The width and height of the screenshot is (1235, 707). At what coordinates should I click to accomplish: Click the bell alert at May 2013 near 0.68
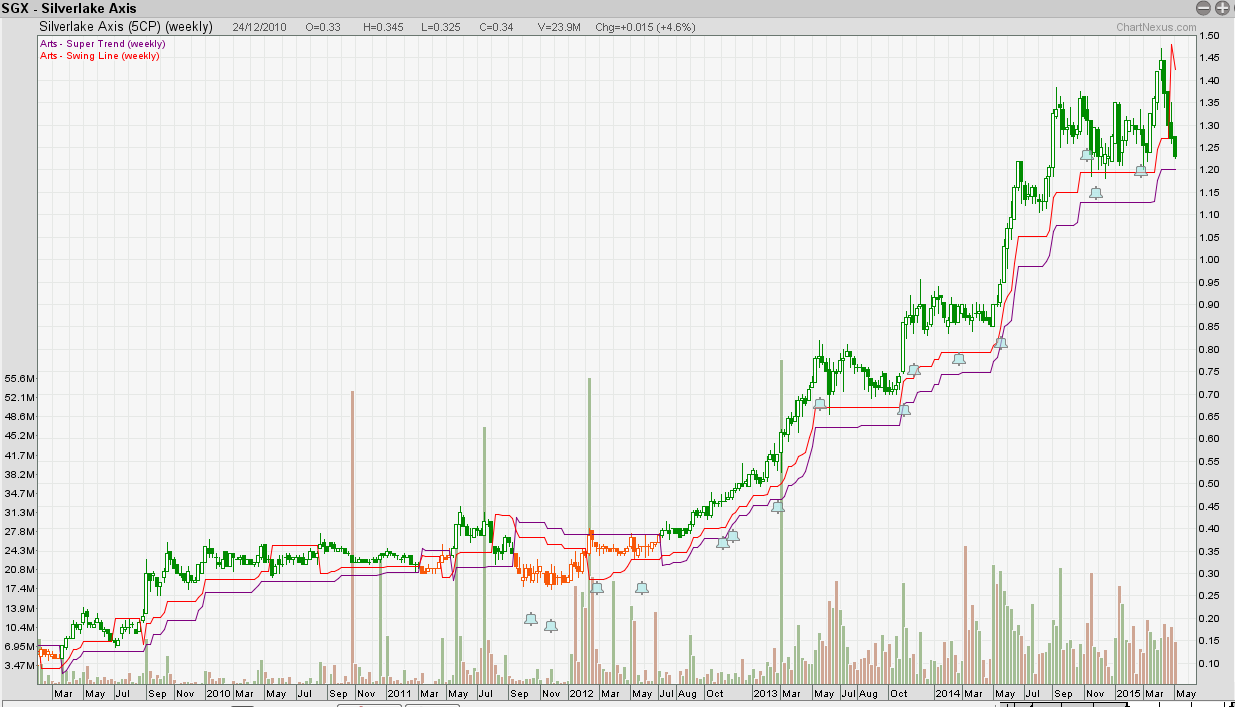pyautogui.click(x=820, y=404)
